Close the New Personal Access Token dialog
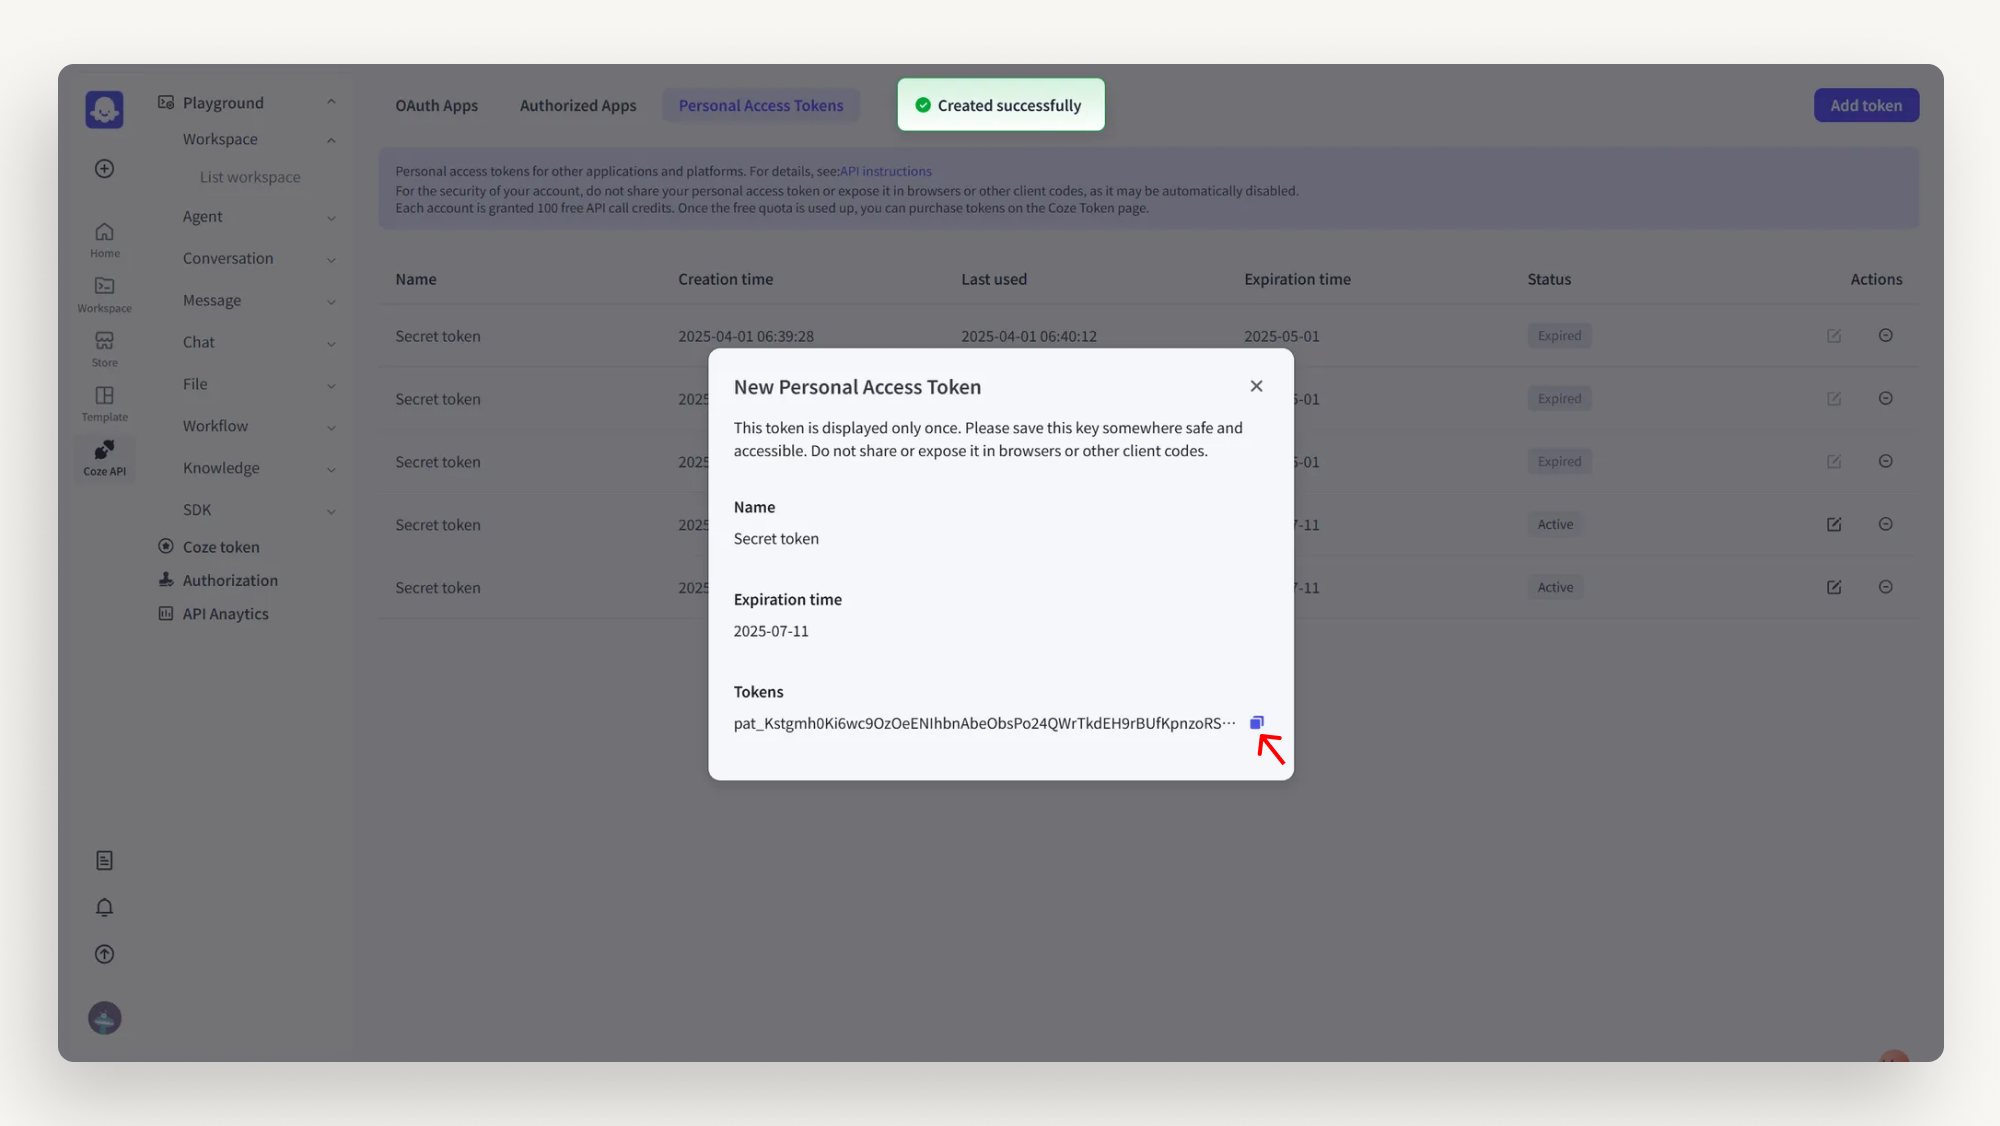Viewport: 2000px width, 1126px height. pyautogui.click(x=1256, y=386)
